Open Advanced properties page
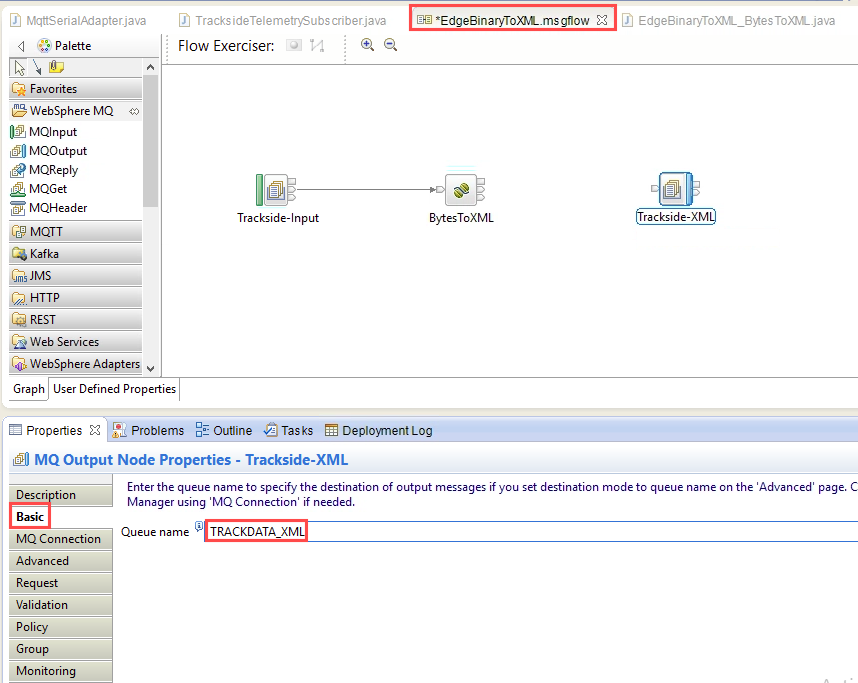 tap(61, 561)
